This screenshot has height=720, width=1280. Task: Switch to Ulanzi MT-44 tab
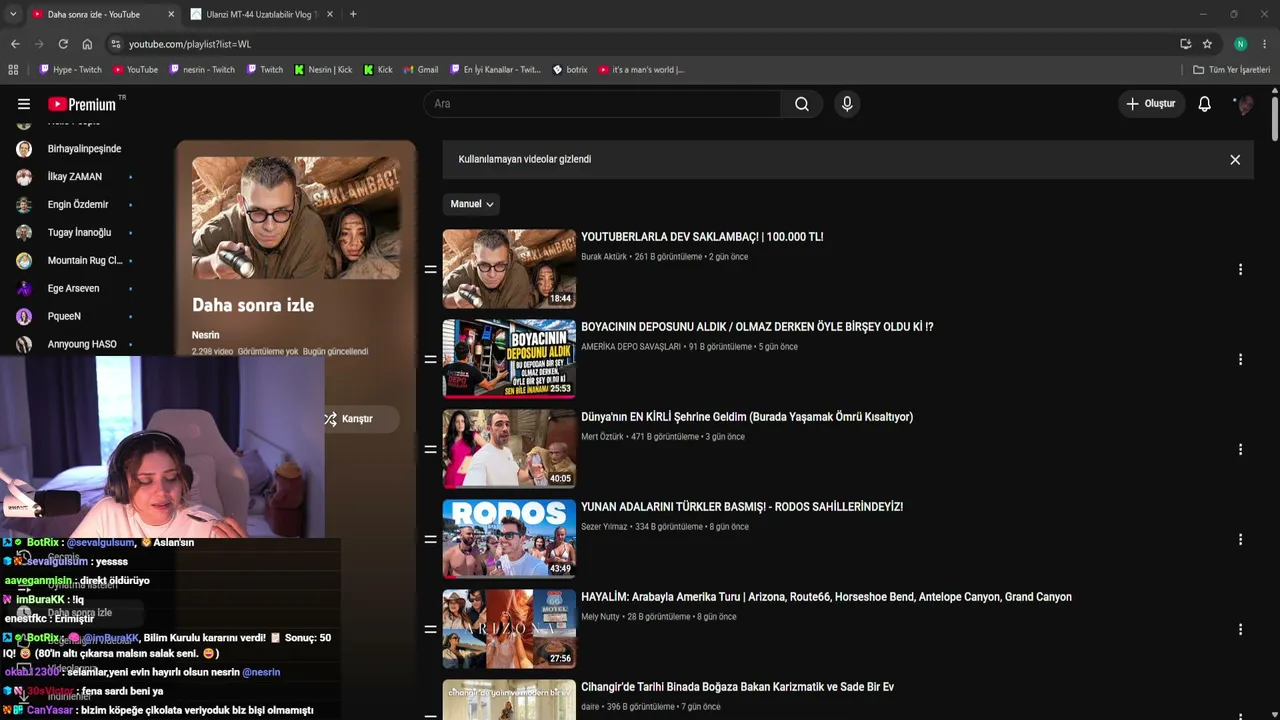pyautogui.click(x=262, y=14)
